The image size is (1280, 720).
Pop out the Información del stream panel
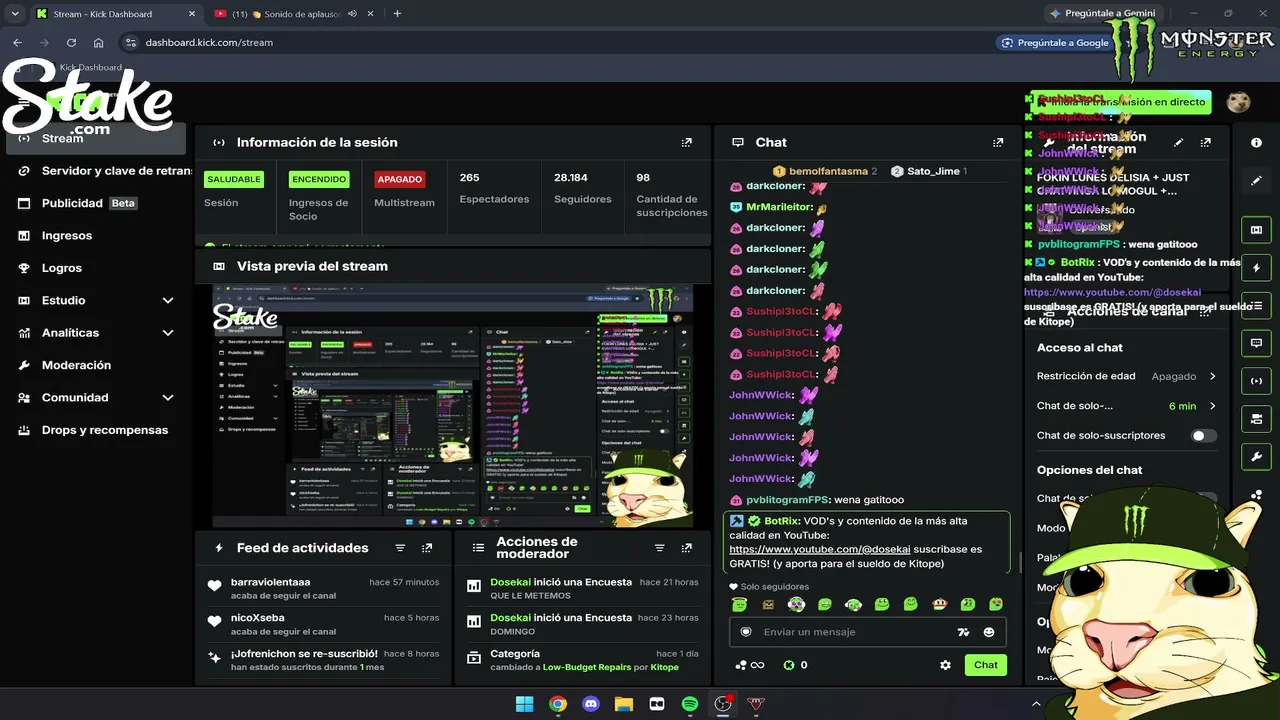(x=1206, y=143)
